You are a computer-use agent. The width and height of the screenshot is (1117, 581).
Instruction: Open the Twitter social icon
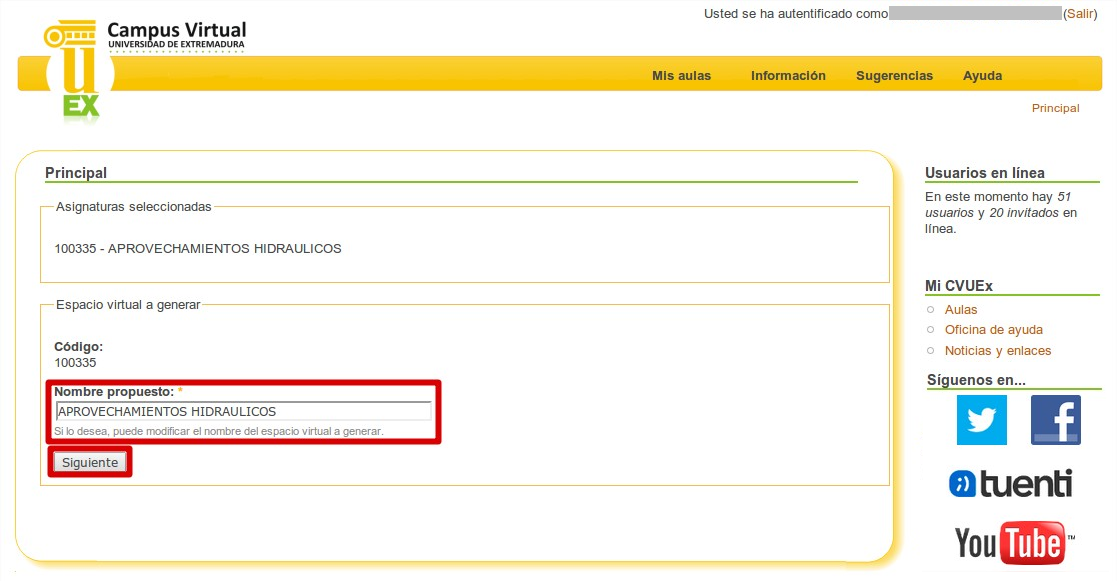pyautogui.click(x=981, y=420)
